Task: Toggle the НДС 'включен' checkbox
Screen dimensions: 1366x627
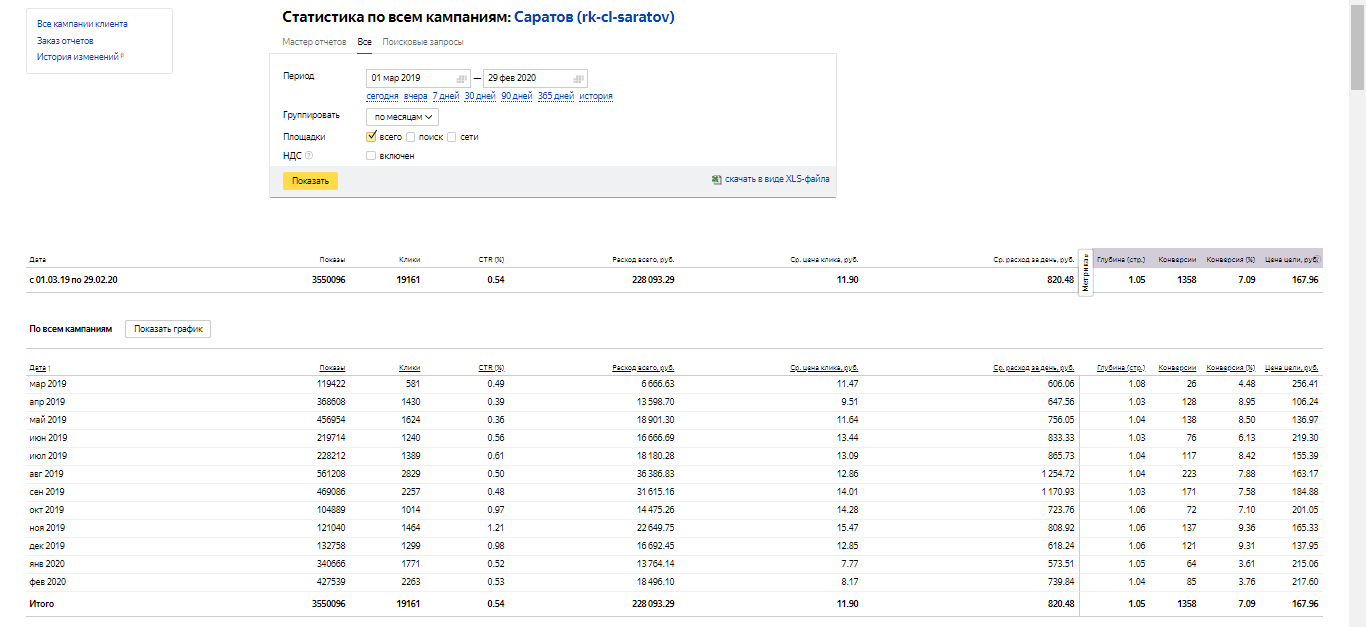Action: tap(371, 156)
